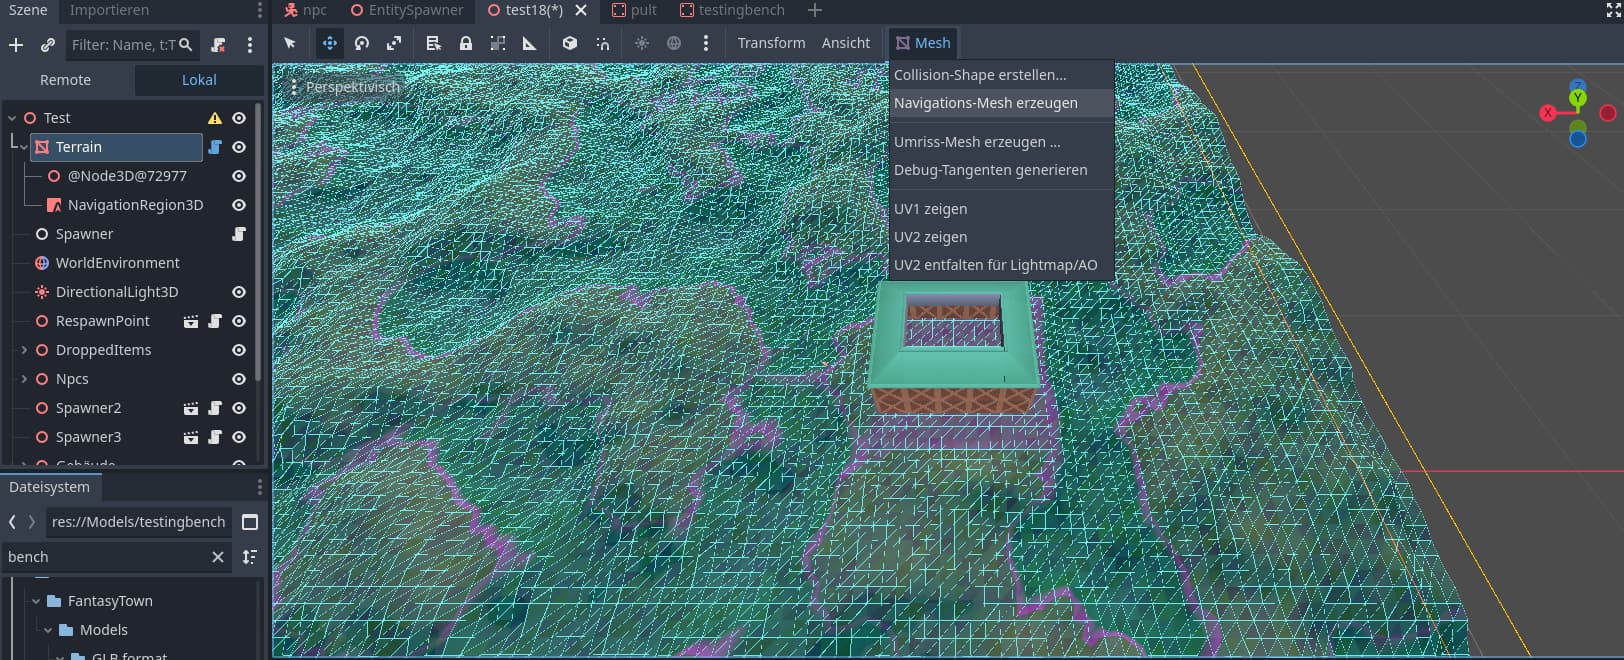
Task: Toggle visibility of the Npcs node
Action: click(x=239, y=379)
